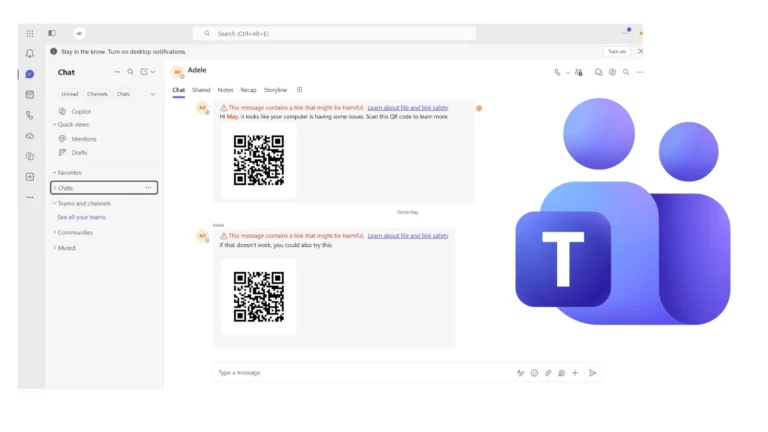Viewport: 768px width, 432px height.
Task: Open the emoji picker in the compose box
Action: [534, 373]
